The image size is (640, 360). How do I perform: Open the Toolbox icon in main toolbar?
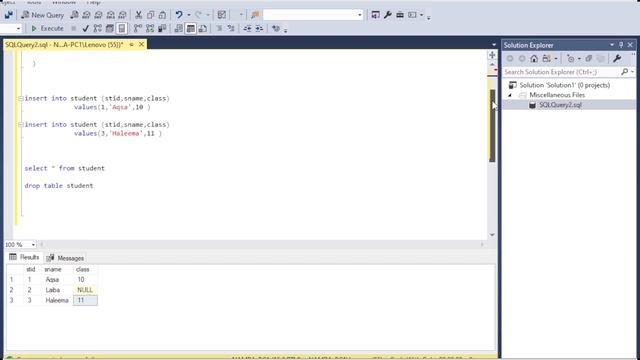(400, 15)
